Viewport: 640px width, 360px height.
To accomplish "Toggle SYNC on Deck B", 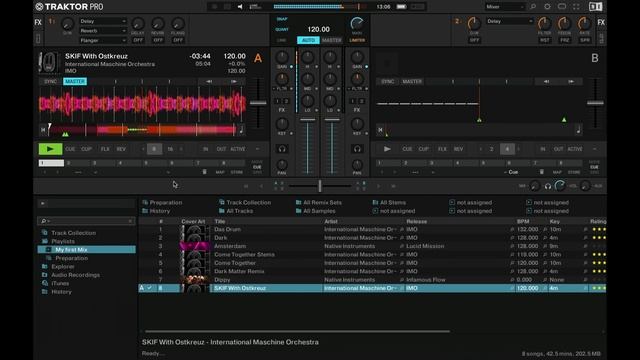I will point(388,82).
